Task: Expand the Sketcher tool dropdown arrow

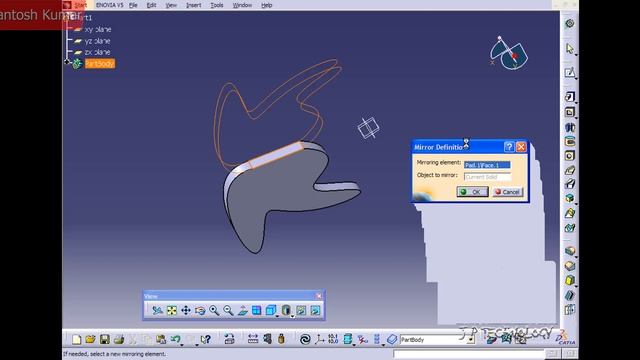Action: pyautogui.click(x=576, y=78)
